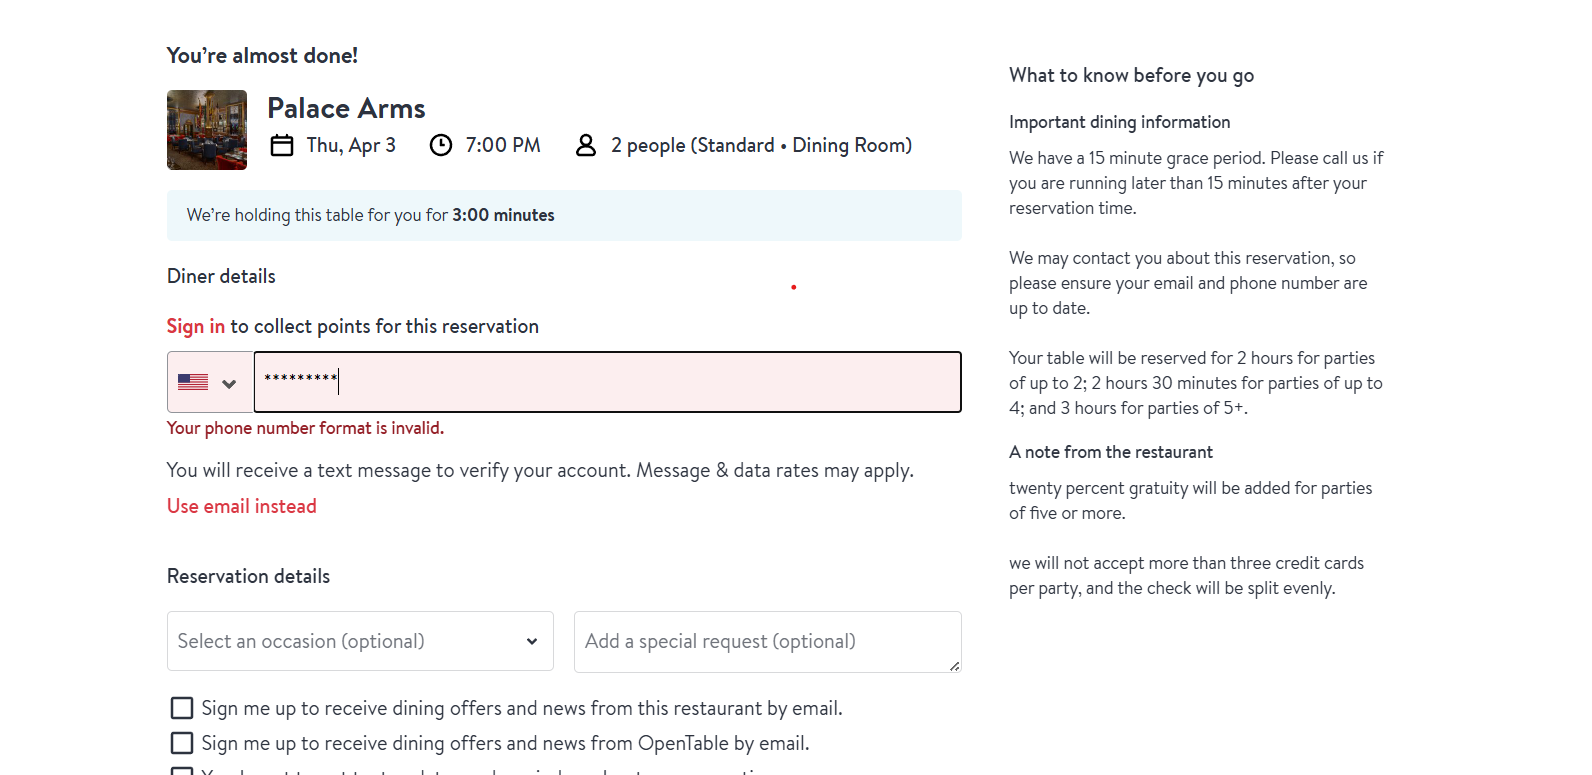Click the Sign in link

[196, 326]
